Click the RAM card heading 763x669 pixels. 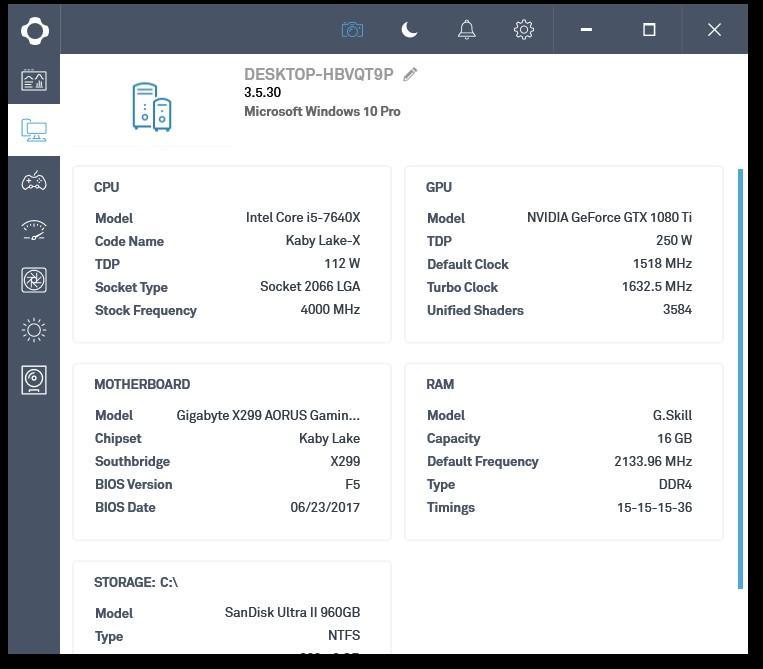click(x=440, y=384)
